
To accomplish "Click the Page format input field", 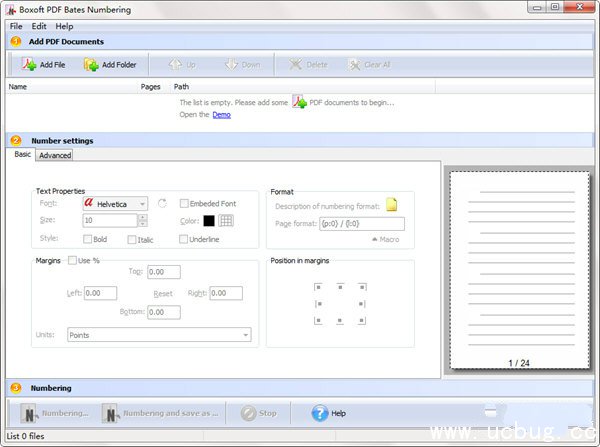I will coord(359,223).
